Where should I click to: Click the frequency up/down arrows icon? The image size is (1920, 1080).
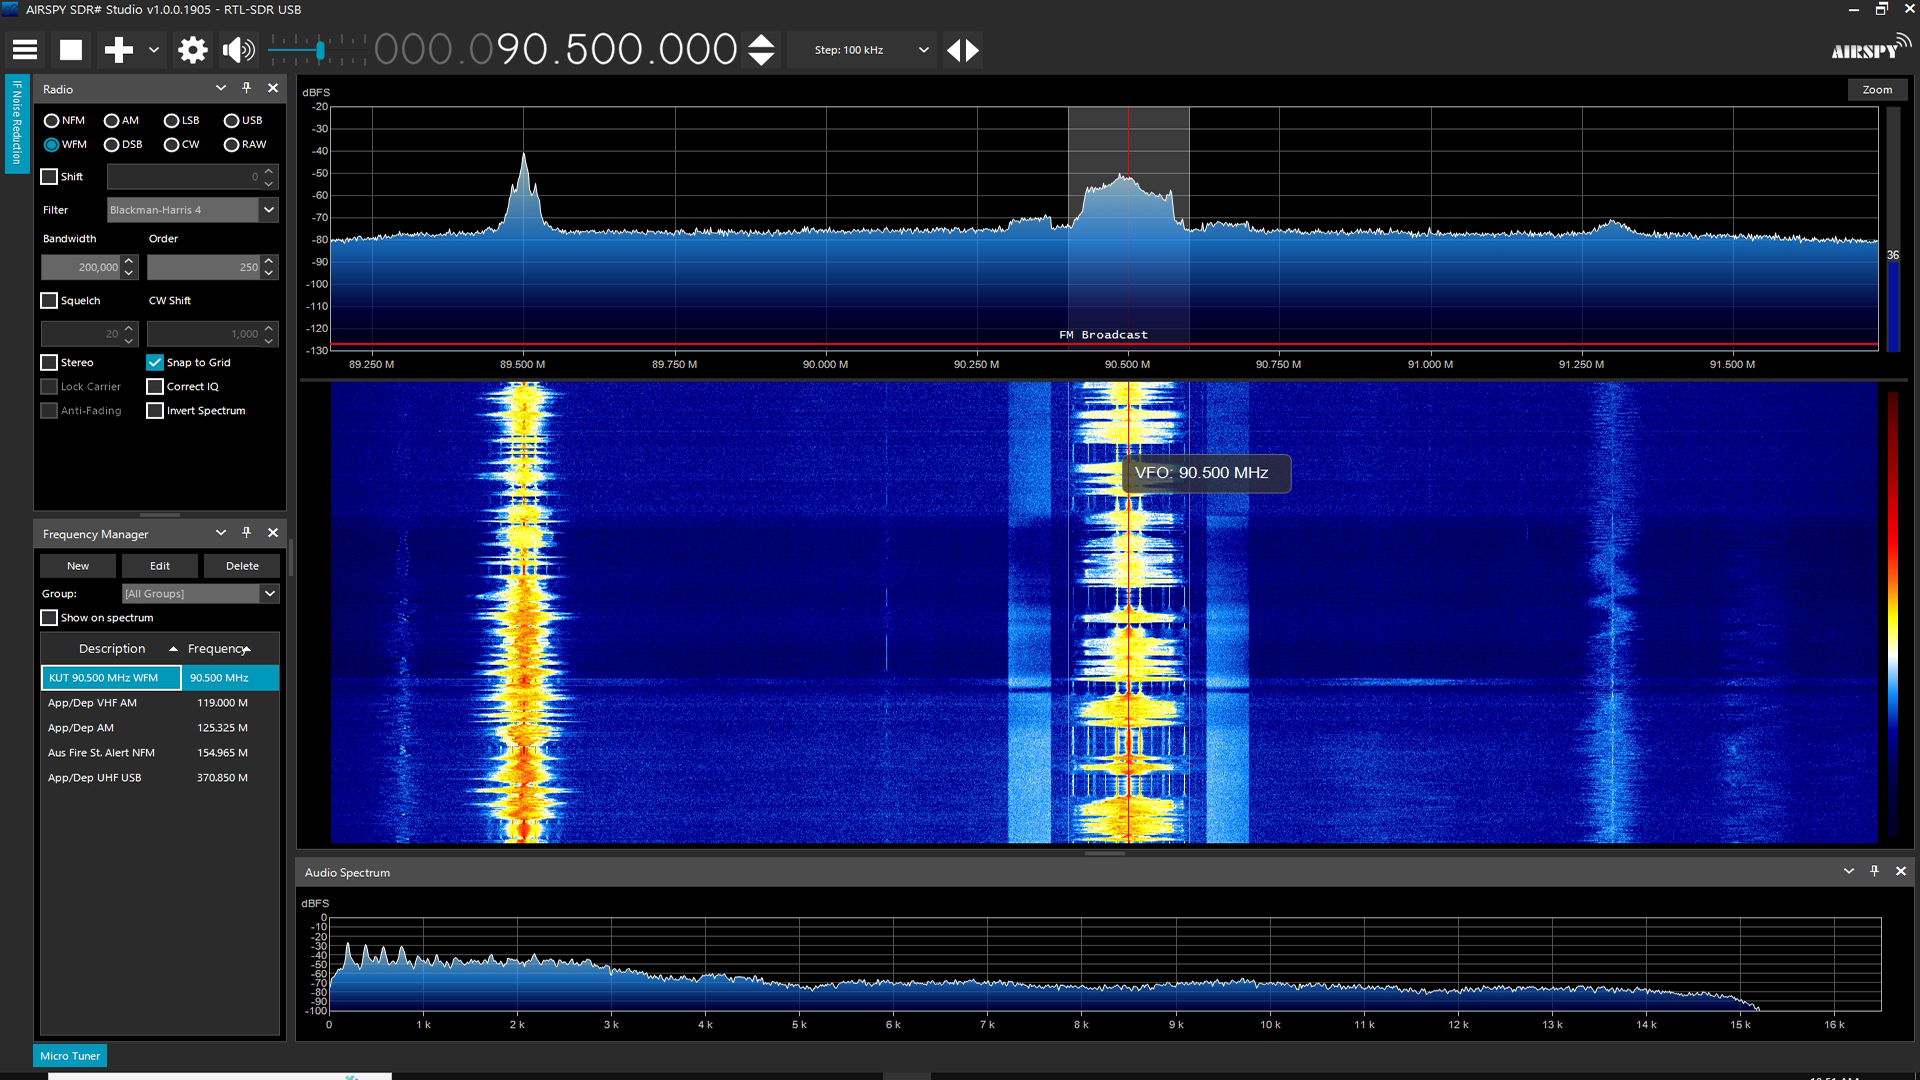click(761, 50)
